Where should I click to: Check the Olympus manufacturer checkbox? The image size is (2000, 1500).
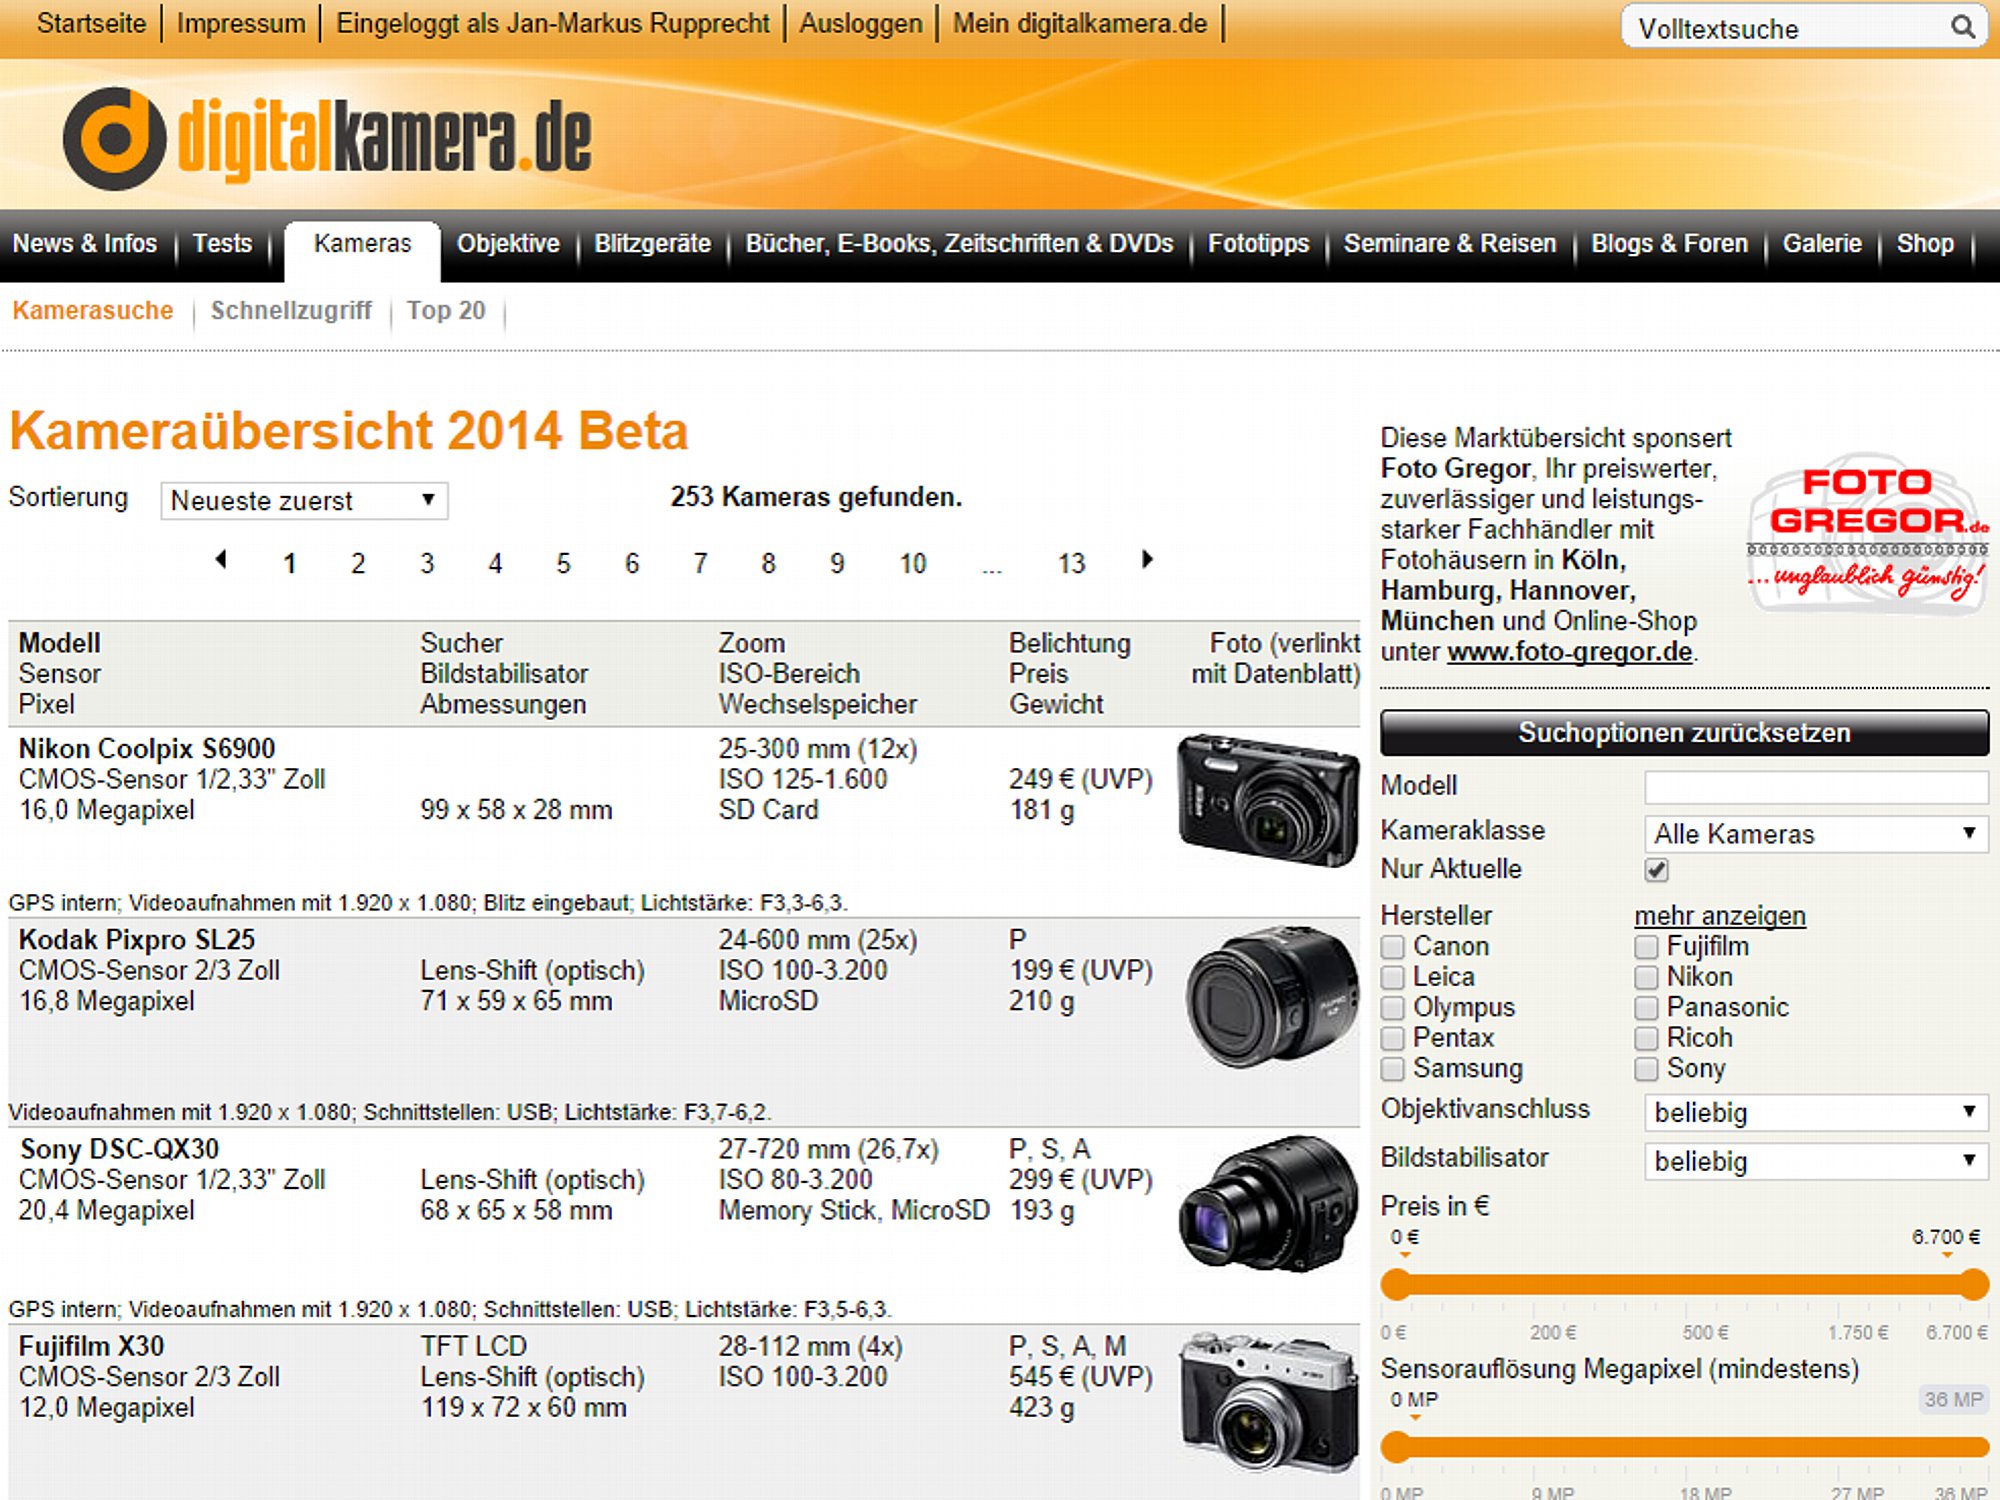pos(1393,1008)
